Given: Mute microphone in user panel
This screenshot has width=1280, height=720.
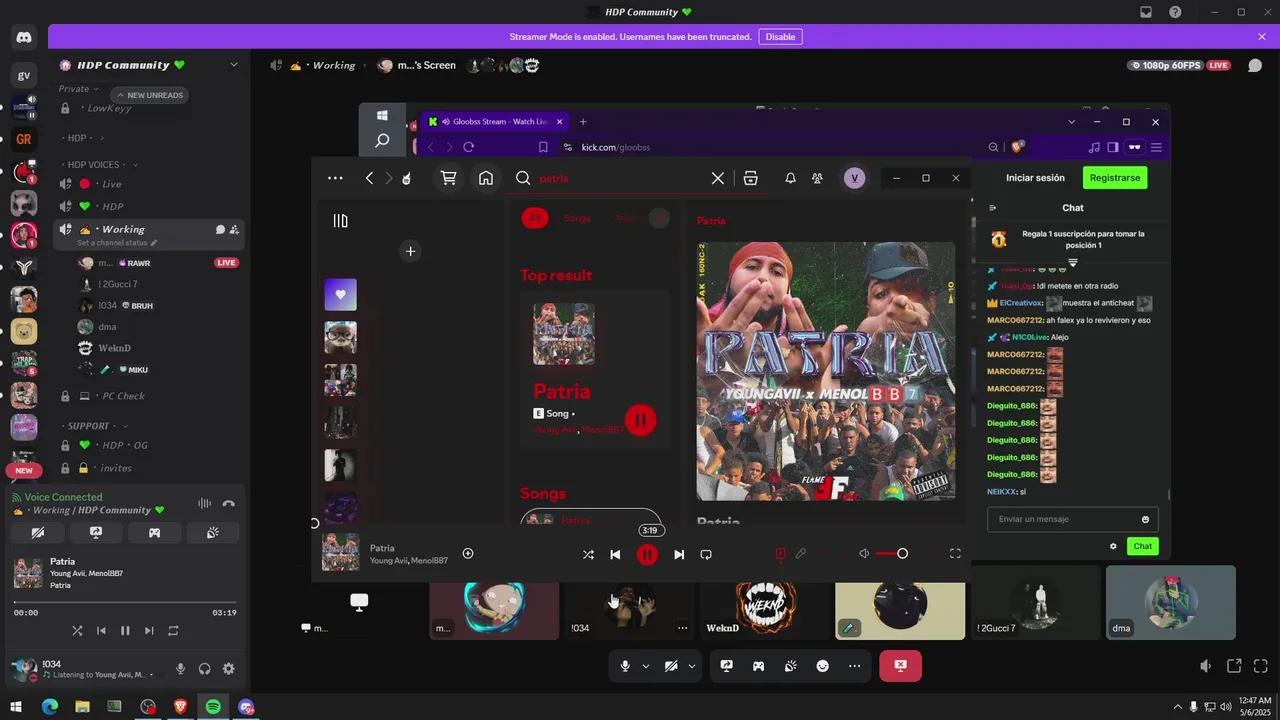Looking at the screenshot, I should (181, 669).
